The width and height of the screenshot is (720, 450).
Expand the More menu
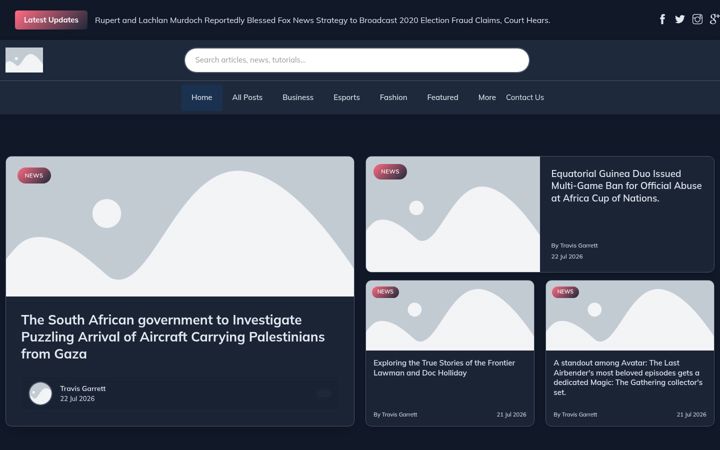(487, 97)
